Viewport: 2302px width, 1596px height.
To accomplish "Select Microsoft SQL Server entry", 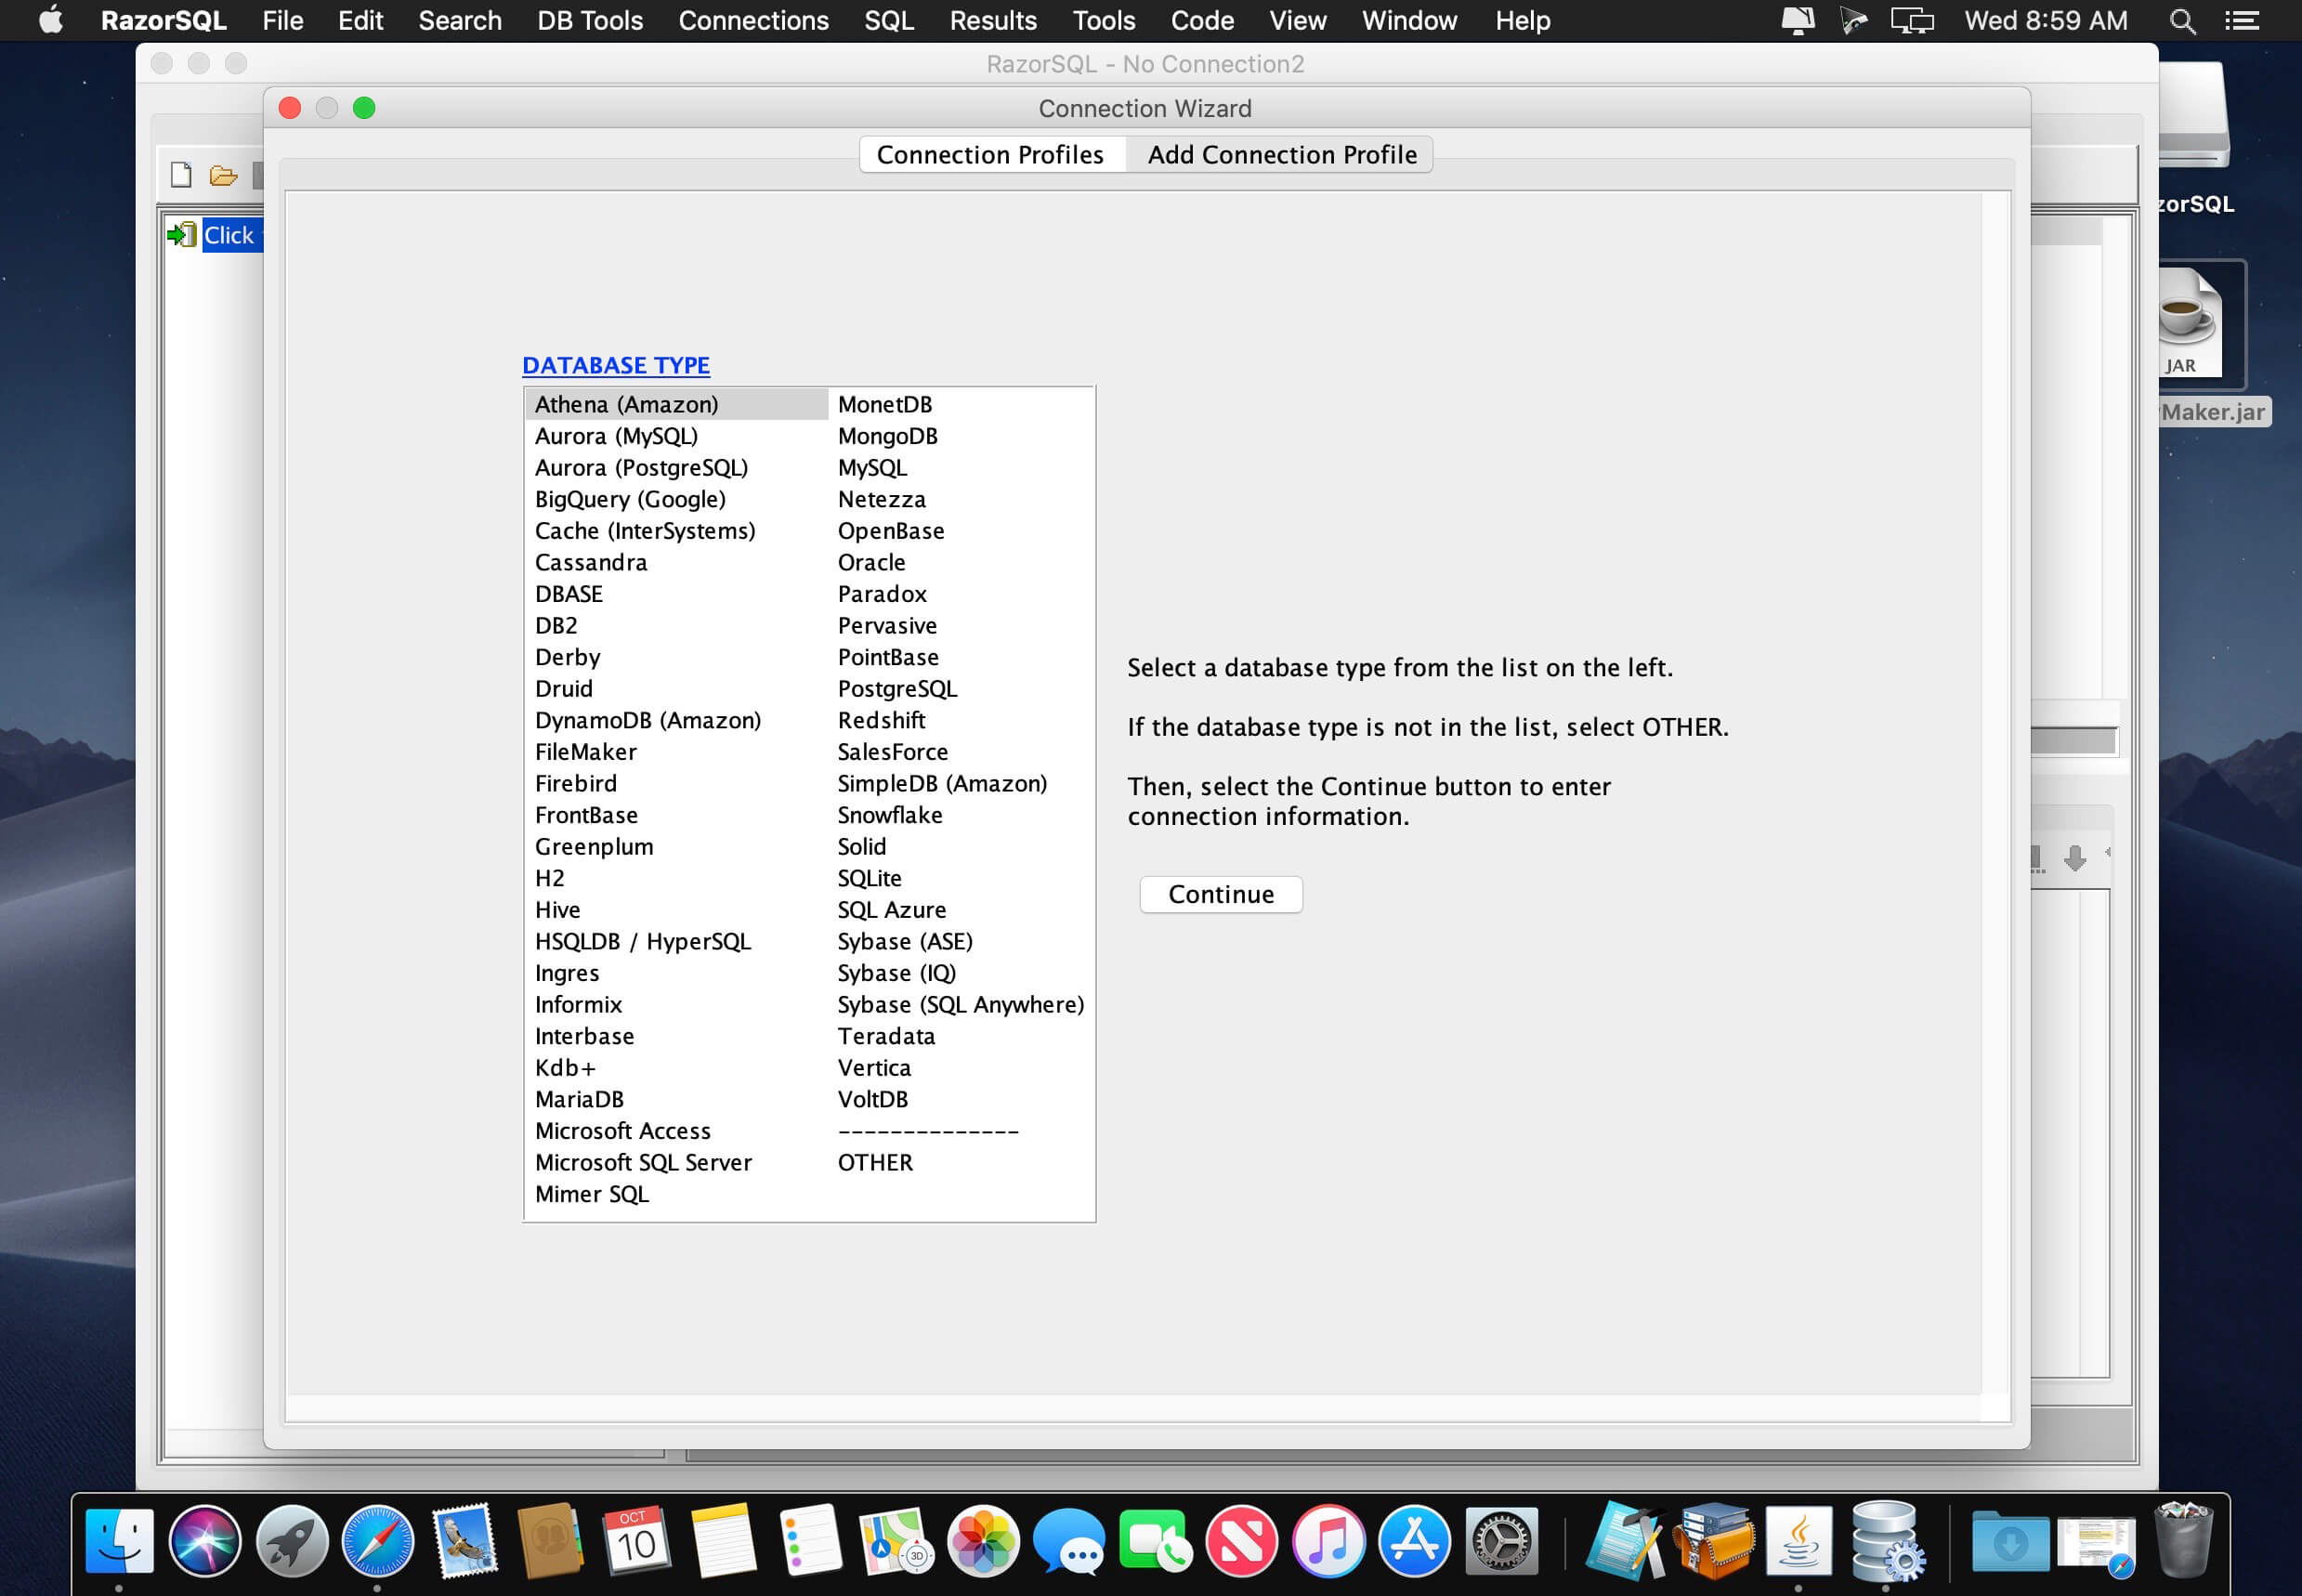I will pos(643,1162).
